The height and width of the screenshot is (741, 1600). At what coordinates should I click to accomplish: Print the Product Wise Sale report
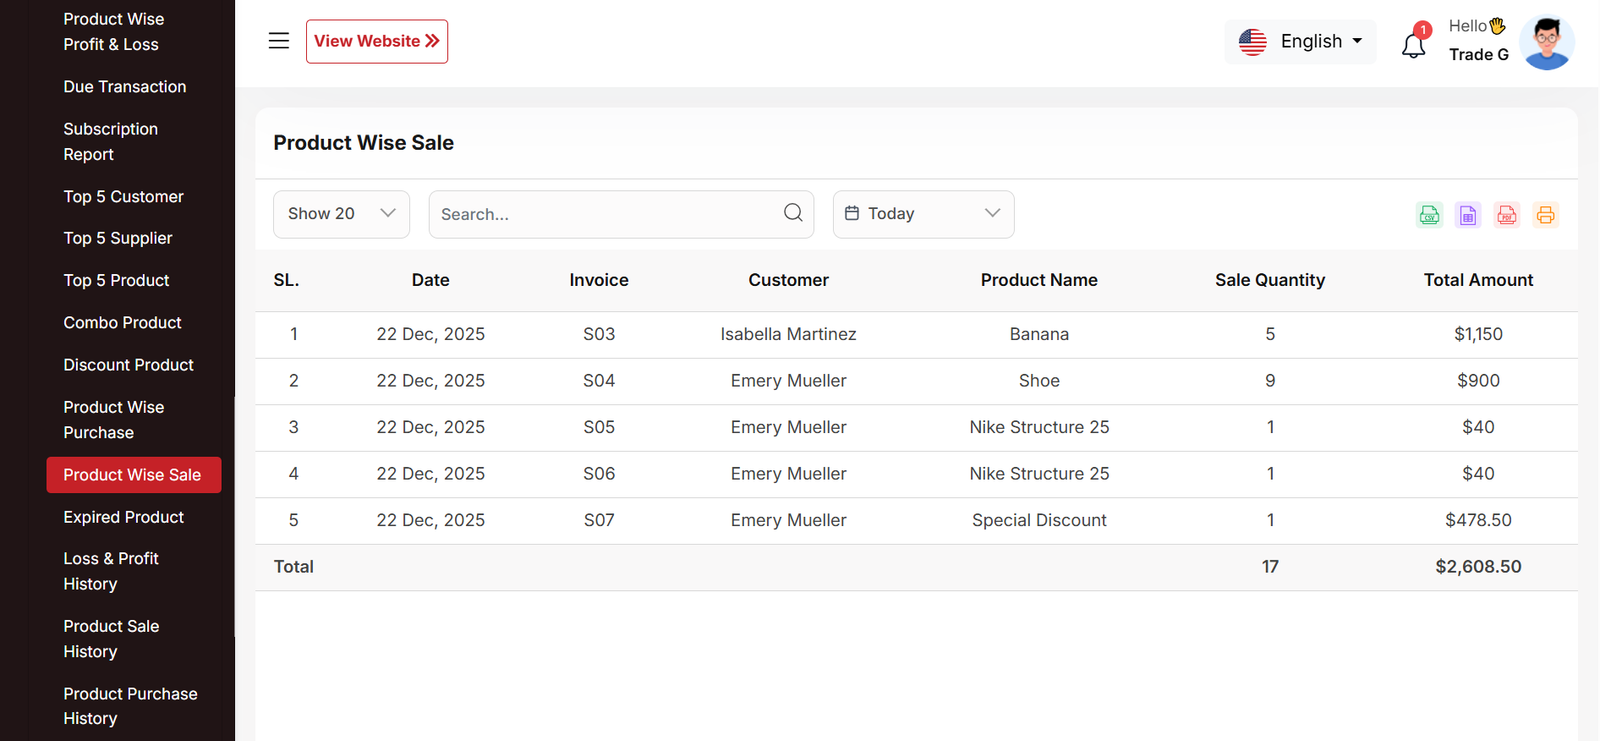[x=1545, y=215]
